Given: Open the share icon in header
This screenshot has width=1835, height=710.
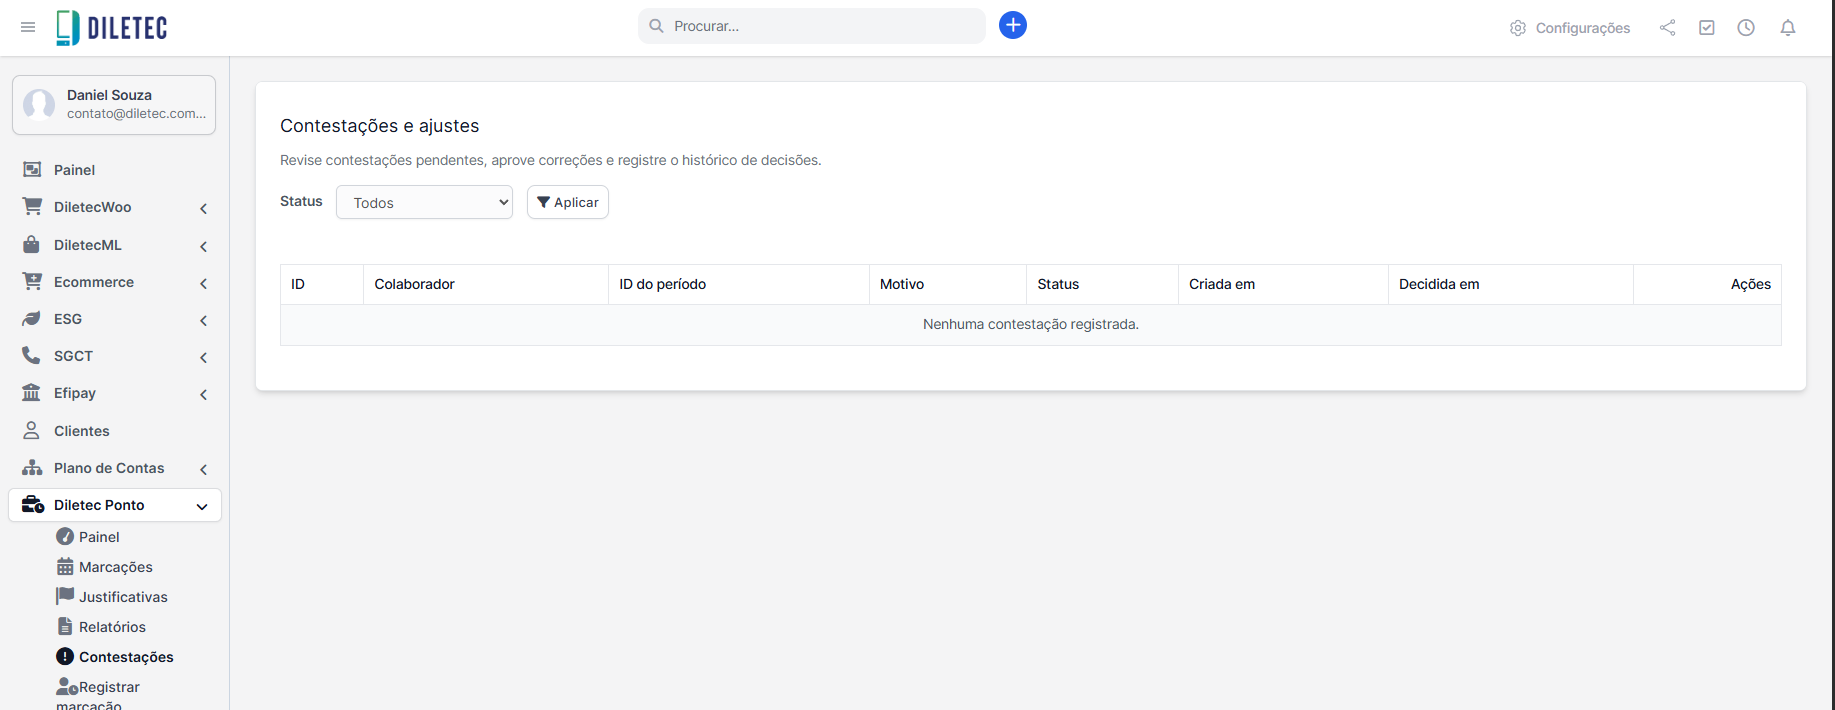Looking at the screenshot, I should 1667,28.
